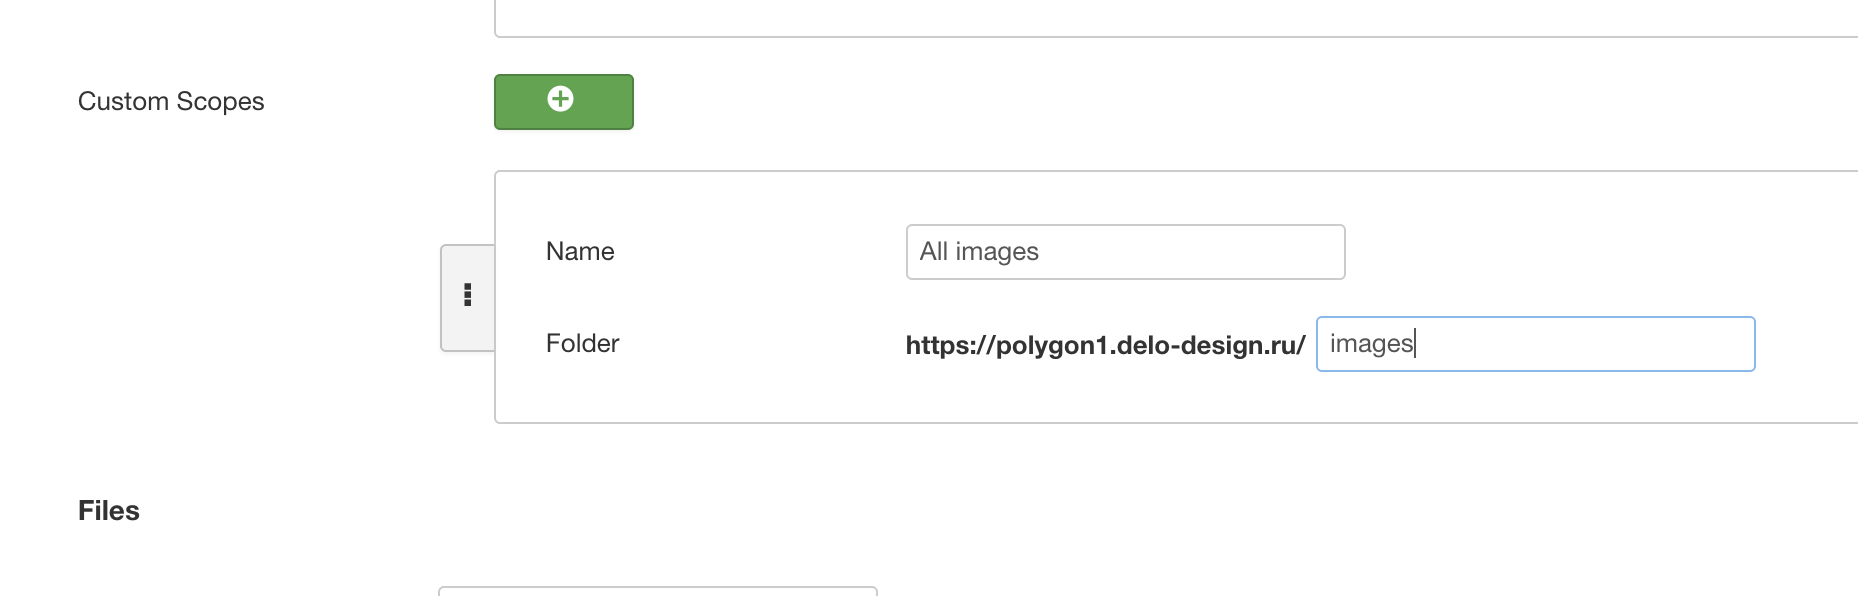Click the Name label in the scope card
Image resolution: width=1858 pixels, height=596 pixels.
(580, 252)
